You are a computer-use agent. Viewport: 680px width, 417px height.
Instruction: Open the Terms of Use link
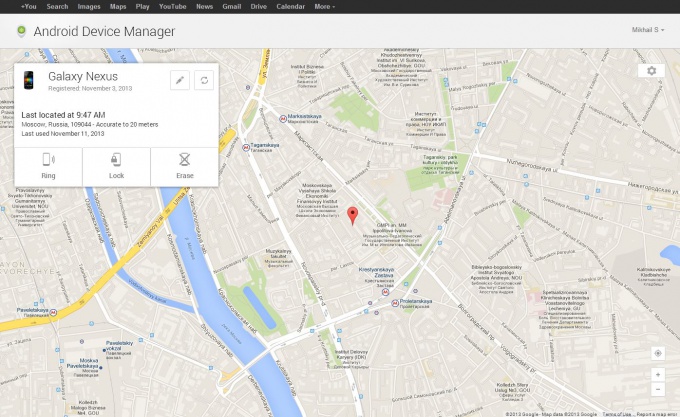(617, 414)
